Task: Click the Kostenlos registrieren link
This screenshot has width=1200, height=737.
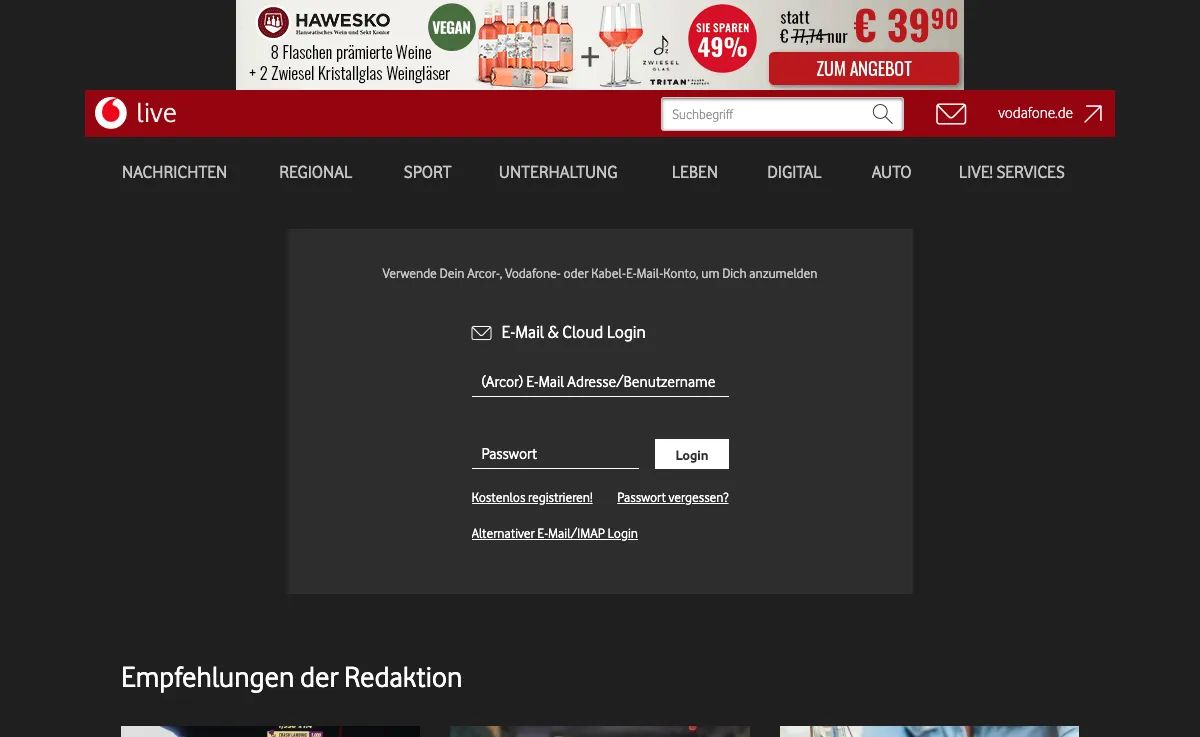Action: [532, 497]
